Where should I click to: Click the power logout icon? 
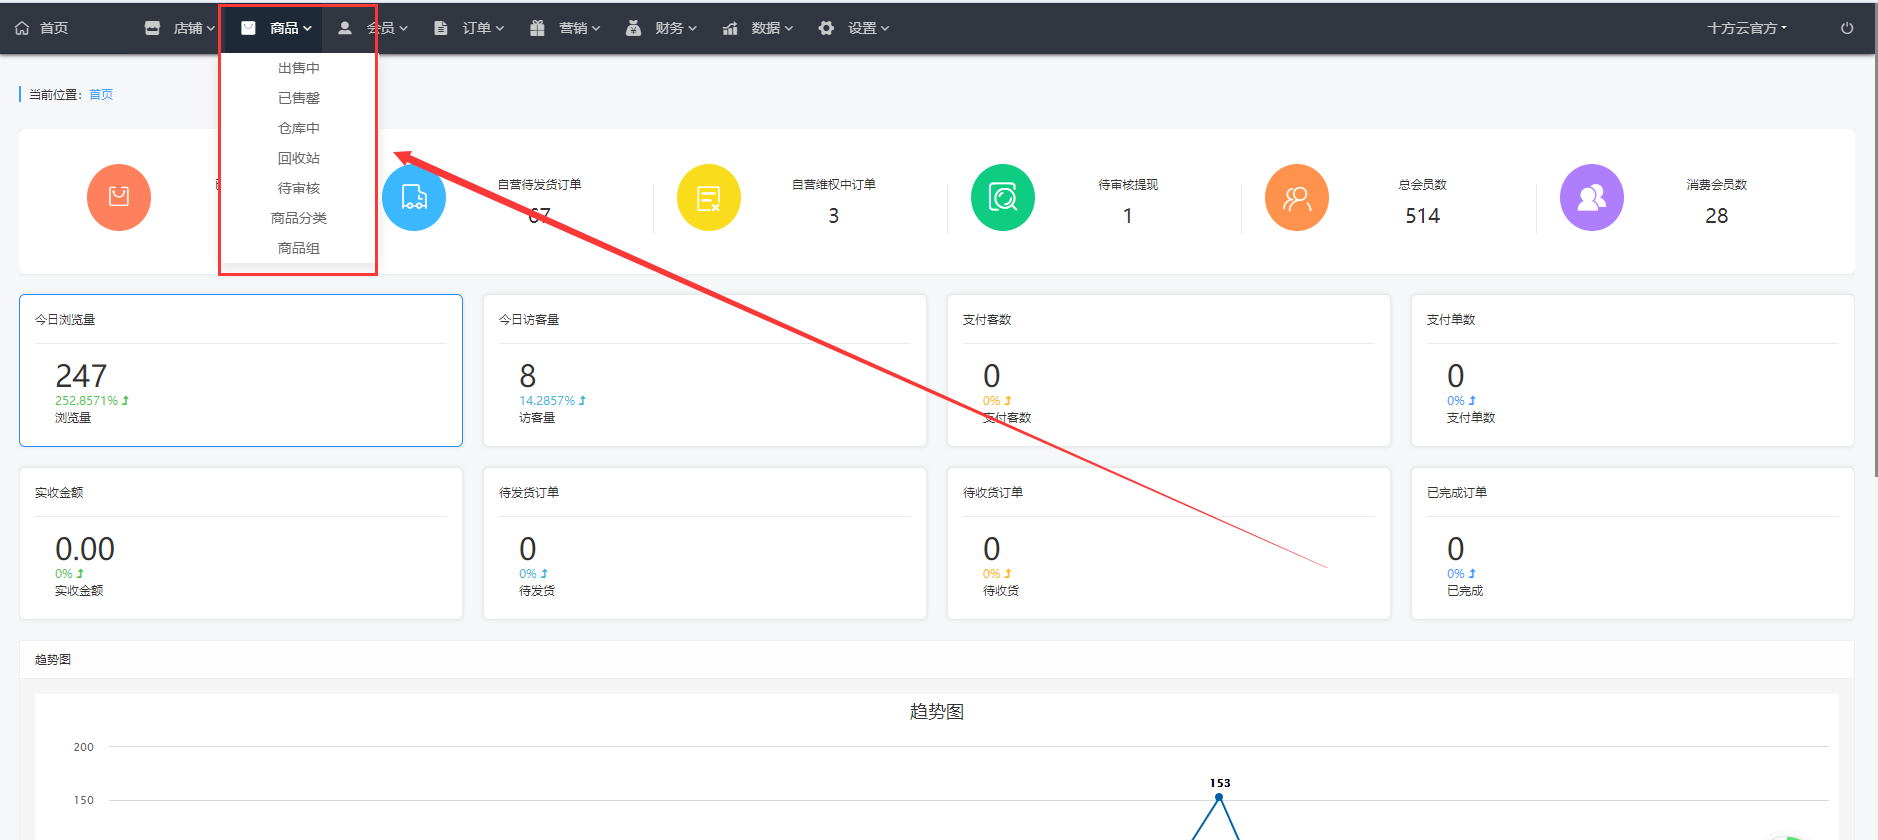tap(1846, 28)
